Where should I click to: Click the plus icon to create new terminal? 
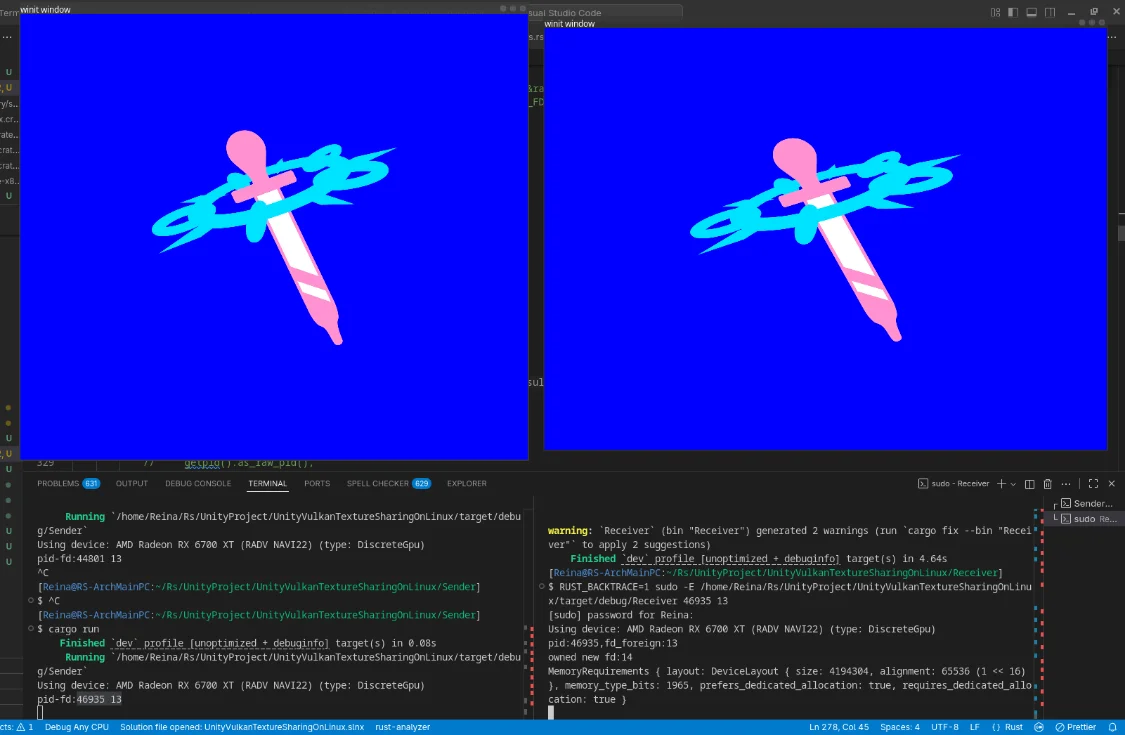point(1001,484)
